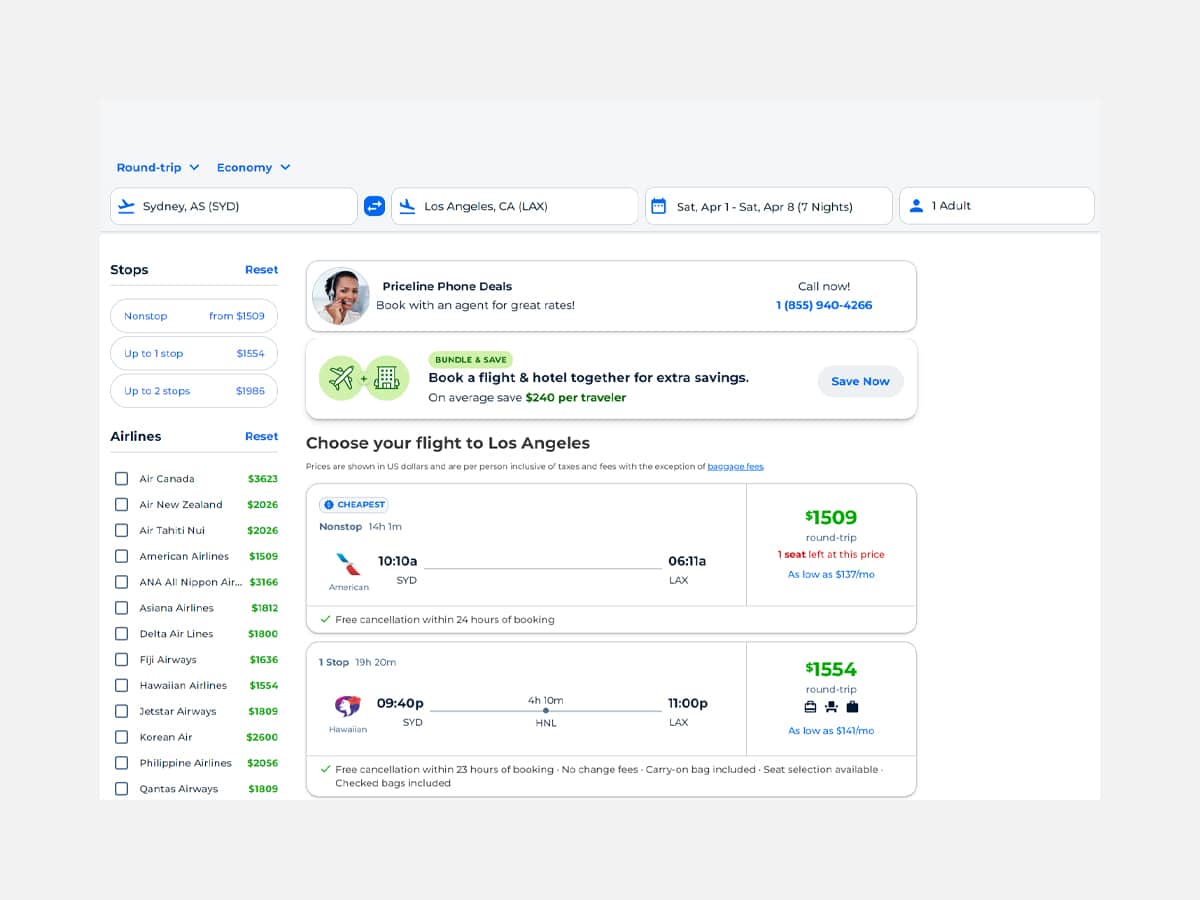1200x900 pixels.
Task: Open the Sat, Apr 1 - Sat, Apr 8 date picker
Action: [769, 206]
